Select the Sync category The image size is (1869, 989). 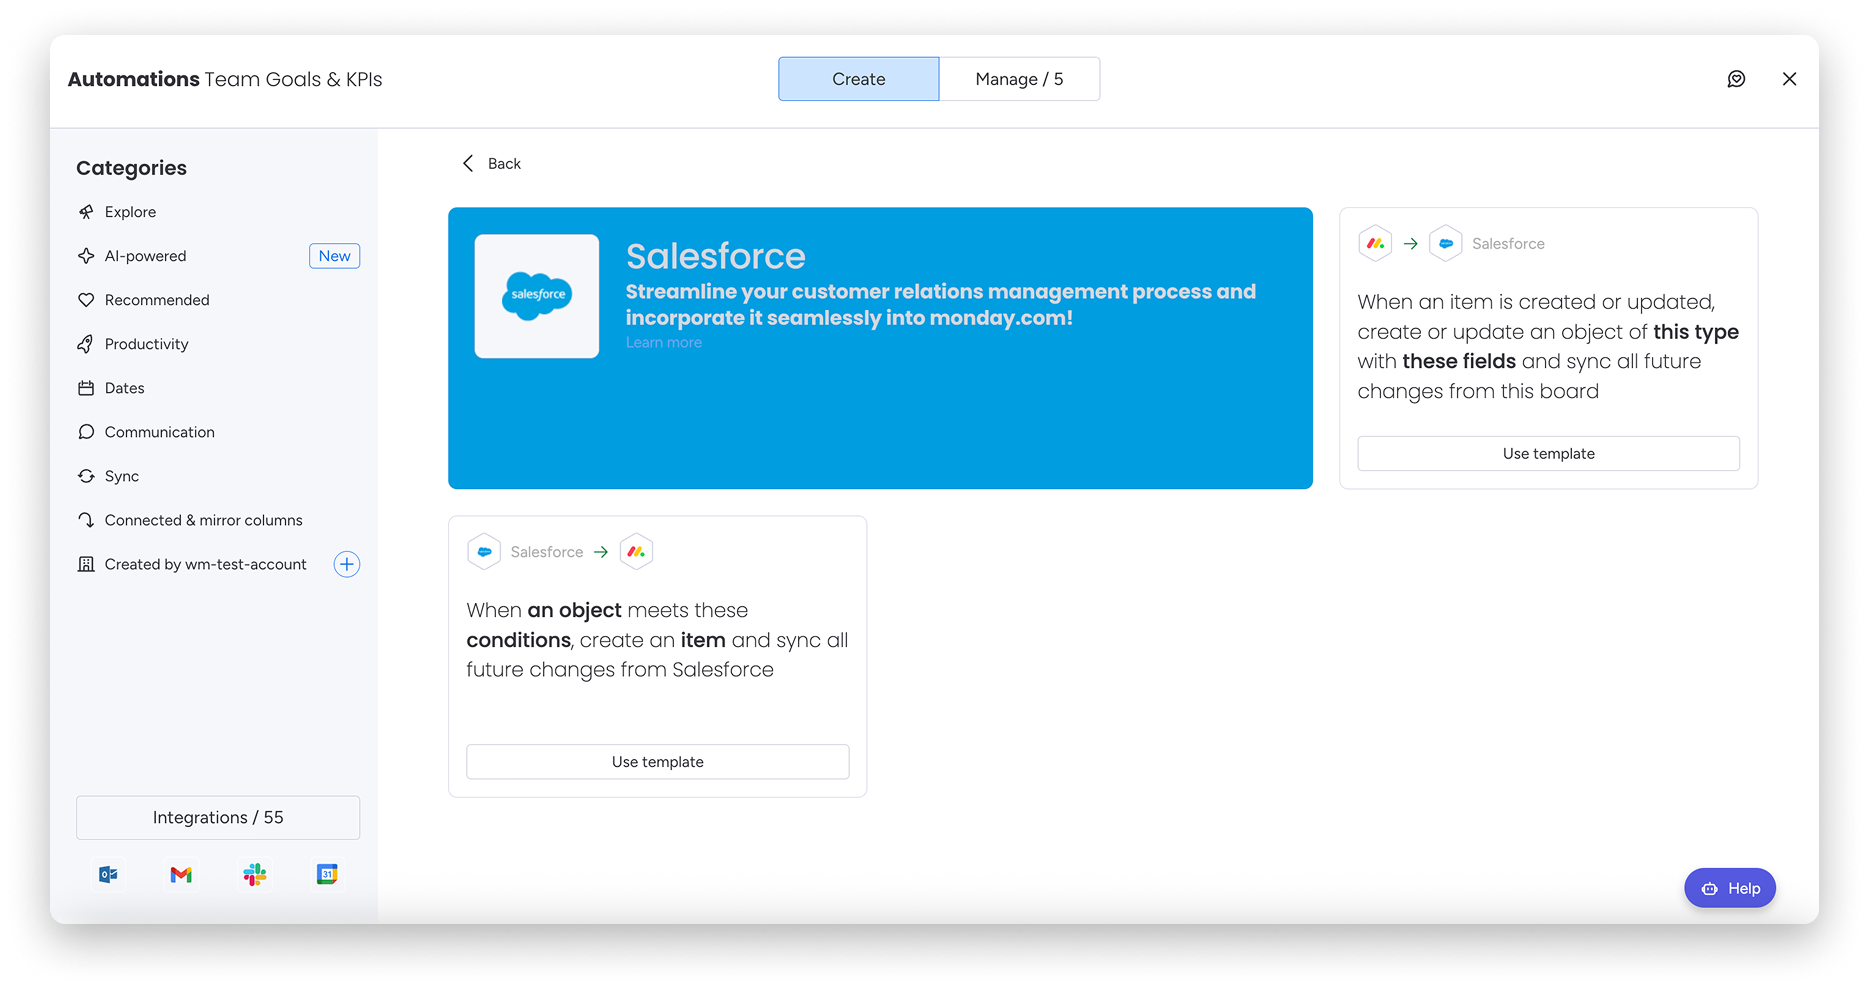pos(121,476)
